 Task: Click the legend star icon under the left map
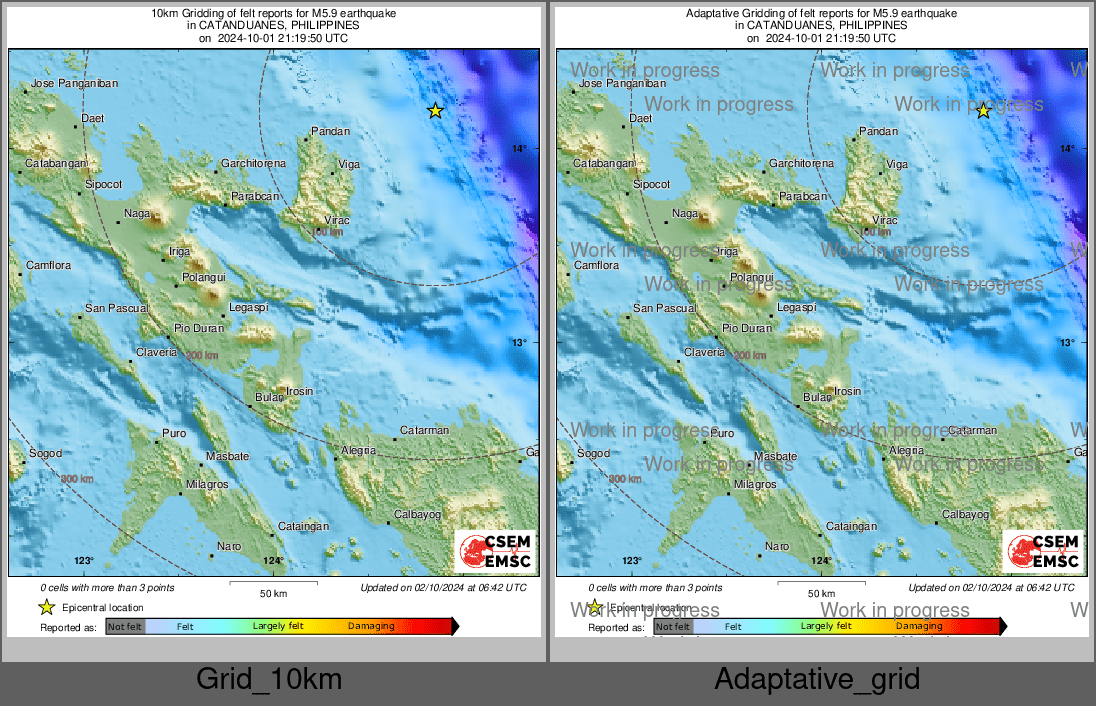click(46, 607)
